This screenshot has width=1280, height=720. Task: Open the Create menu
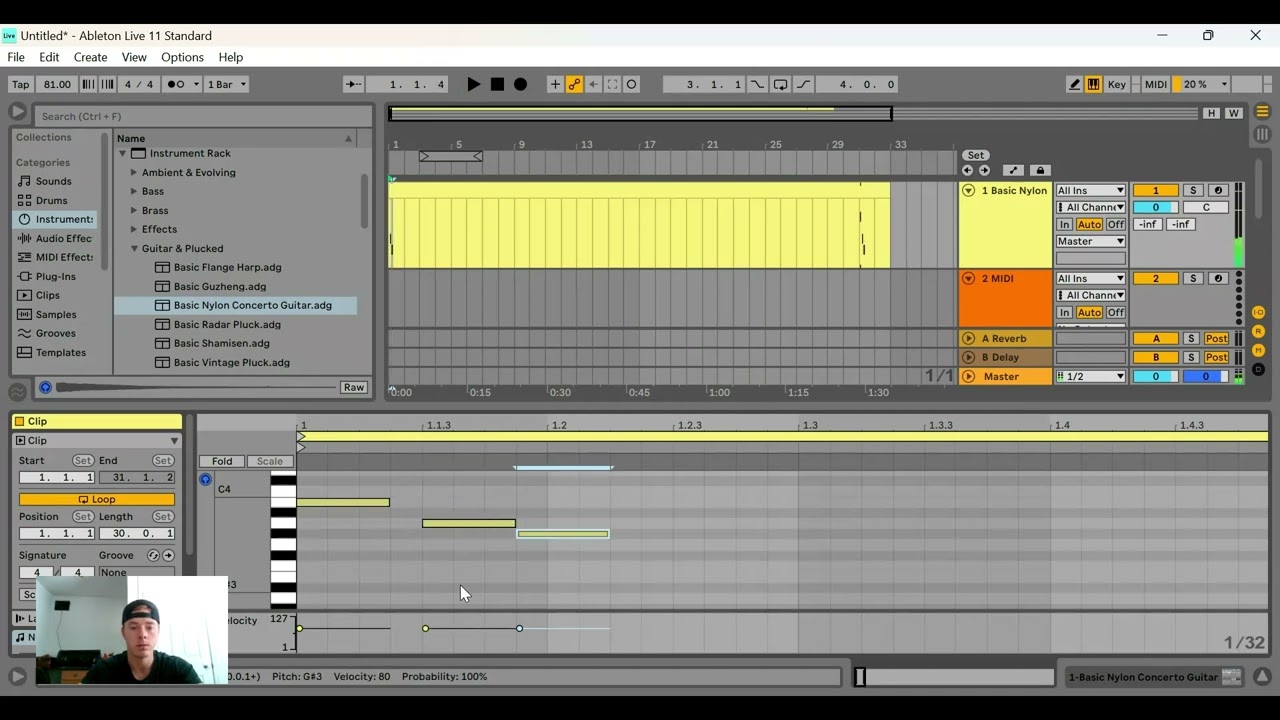click(90, 57)
